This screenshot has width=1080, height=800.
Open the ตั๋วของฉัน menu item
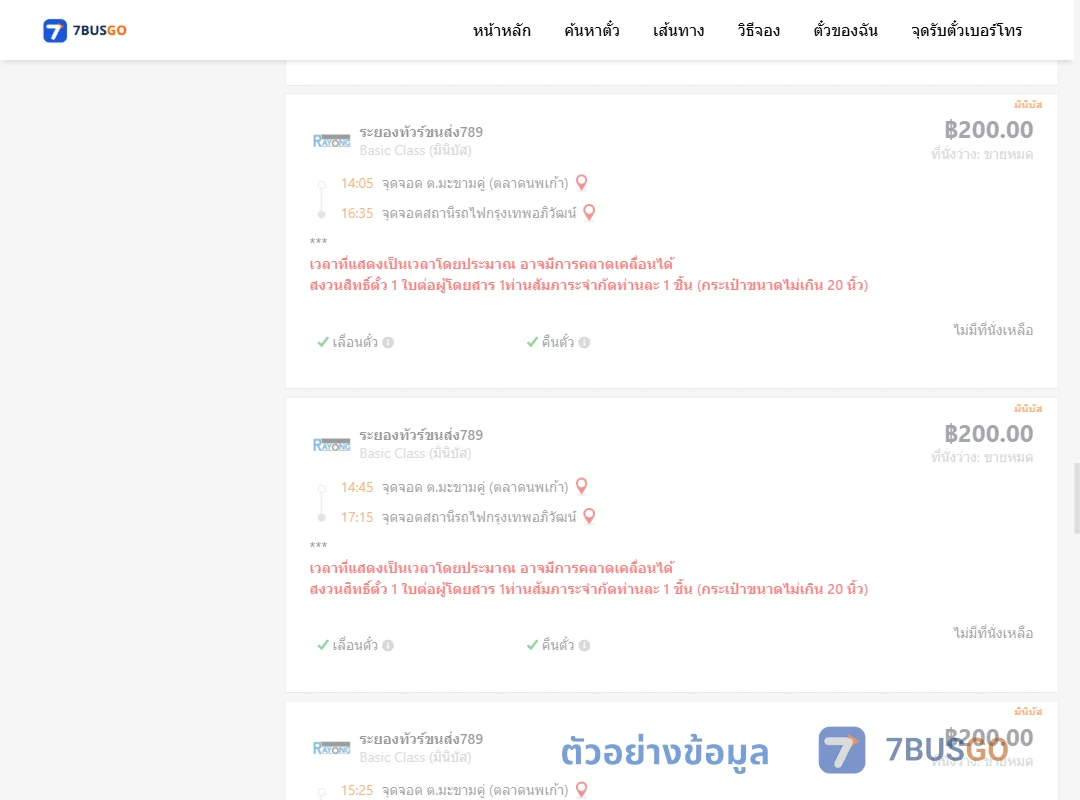(x=845, y=31)
